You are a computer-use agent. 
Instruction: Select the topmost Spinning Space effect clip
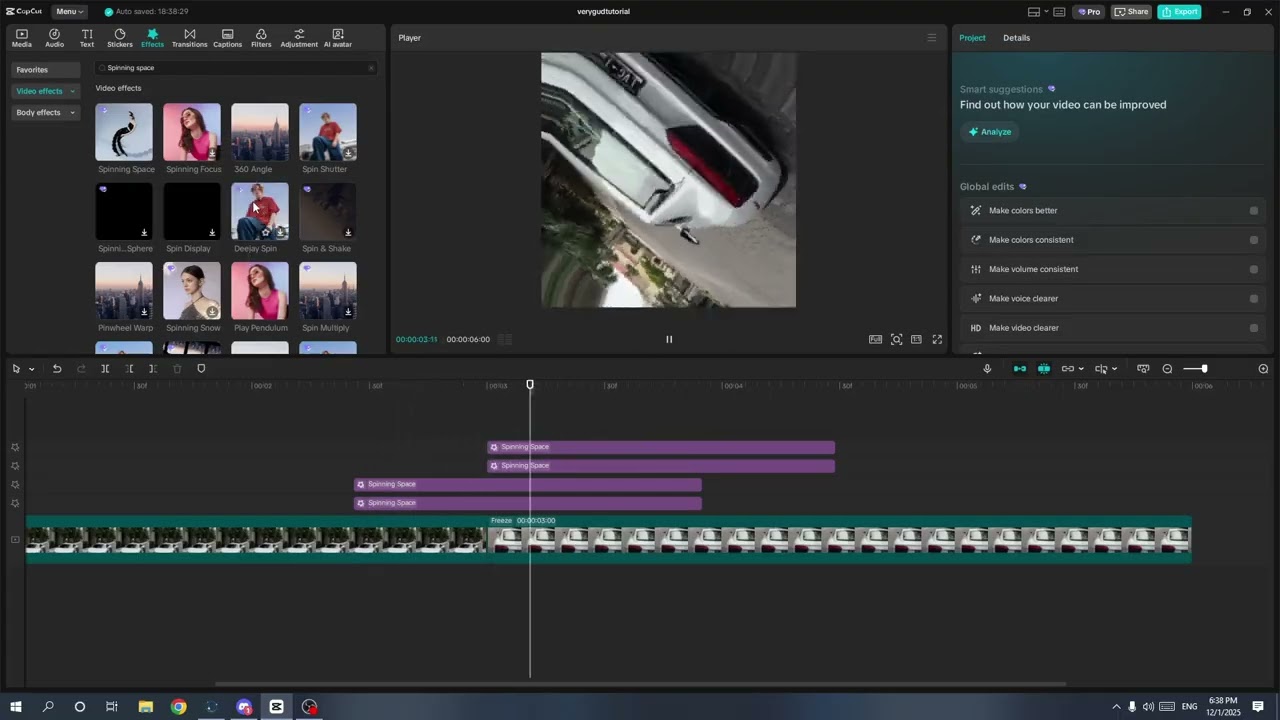point(661,447)
